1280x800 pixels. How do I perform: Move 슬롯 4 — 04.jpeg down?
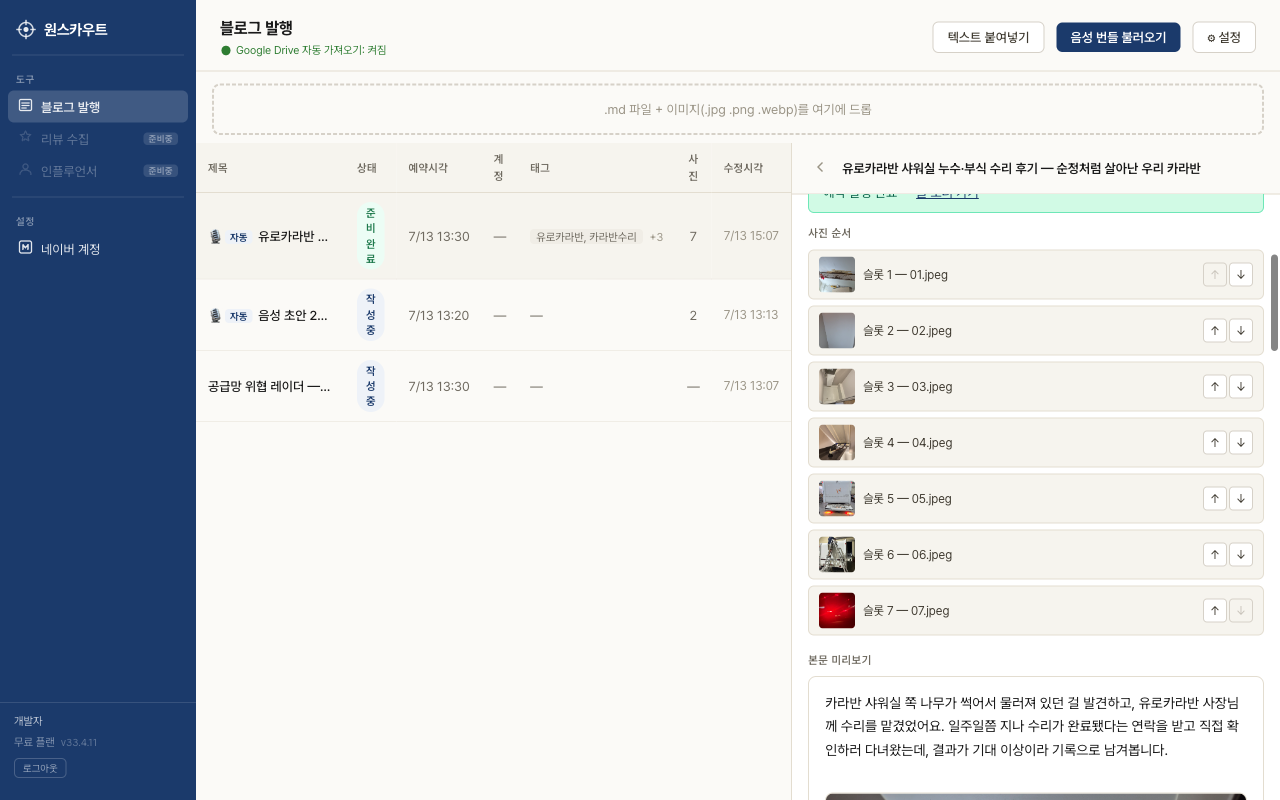pyautogui.click(x=1241, y=442)
